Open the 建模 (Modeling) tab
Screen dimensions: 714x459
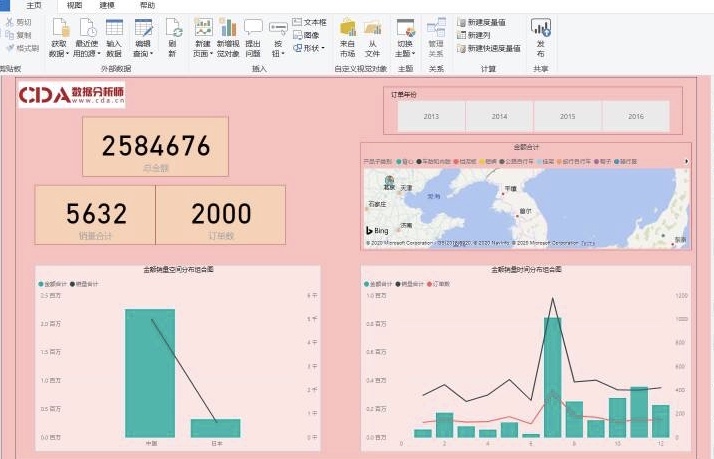click(107, 5)
